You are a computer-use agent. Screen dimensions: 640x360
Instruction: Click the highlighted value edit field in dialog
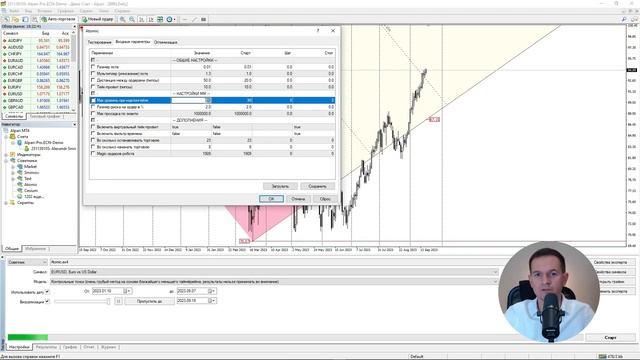(x=191, y=100)
